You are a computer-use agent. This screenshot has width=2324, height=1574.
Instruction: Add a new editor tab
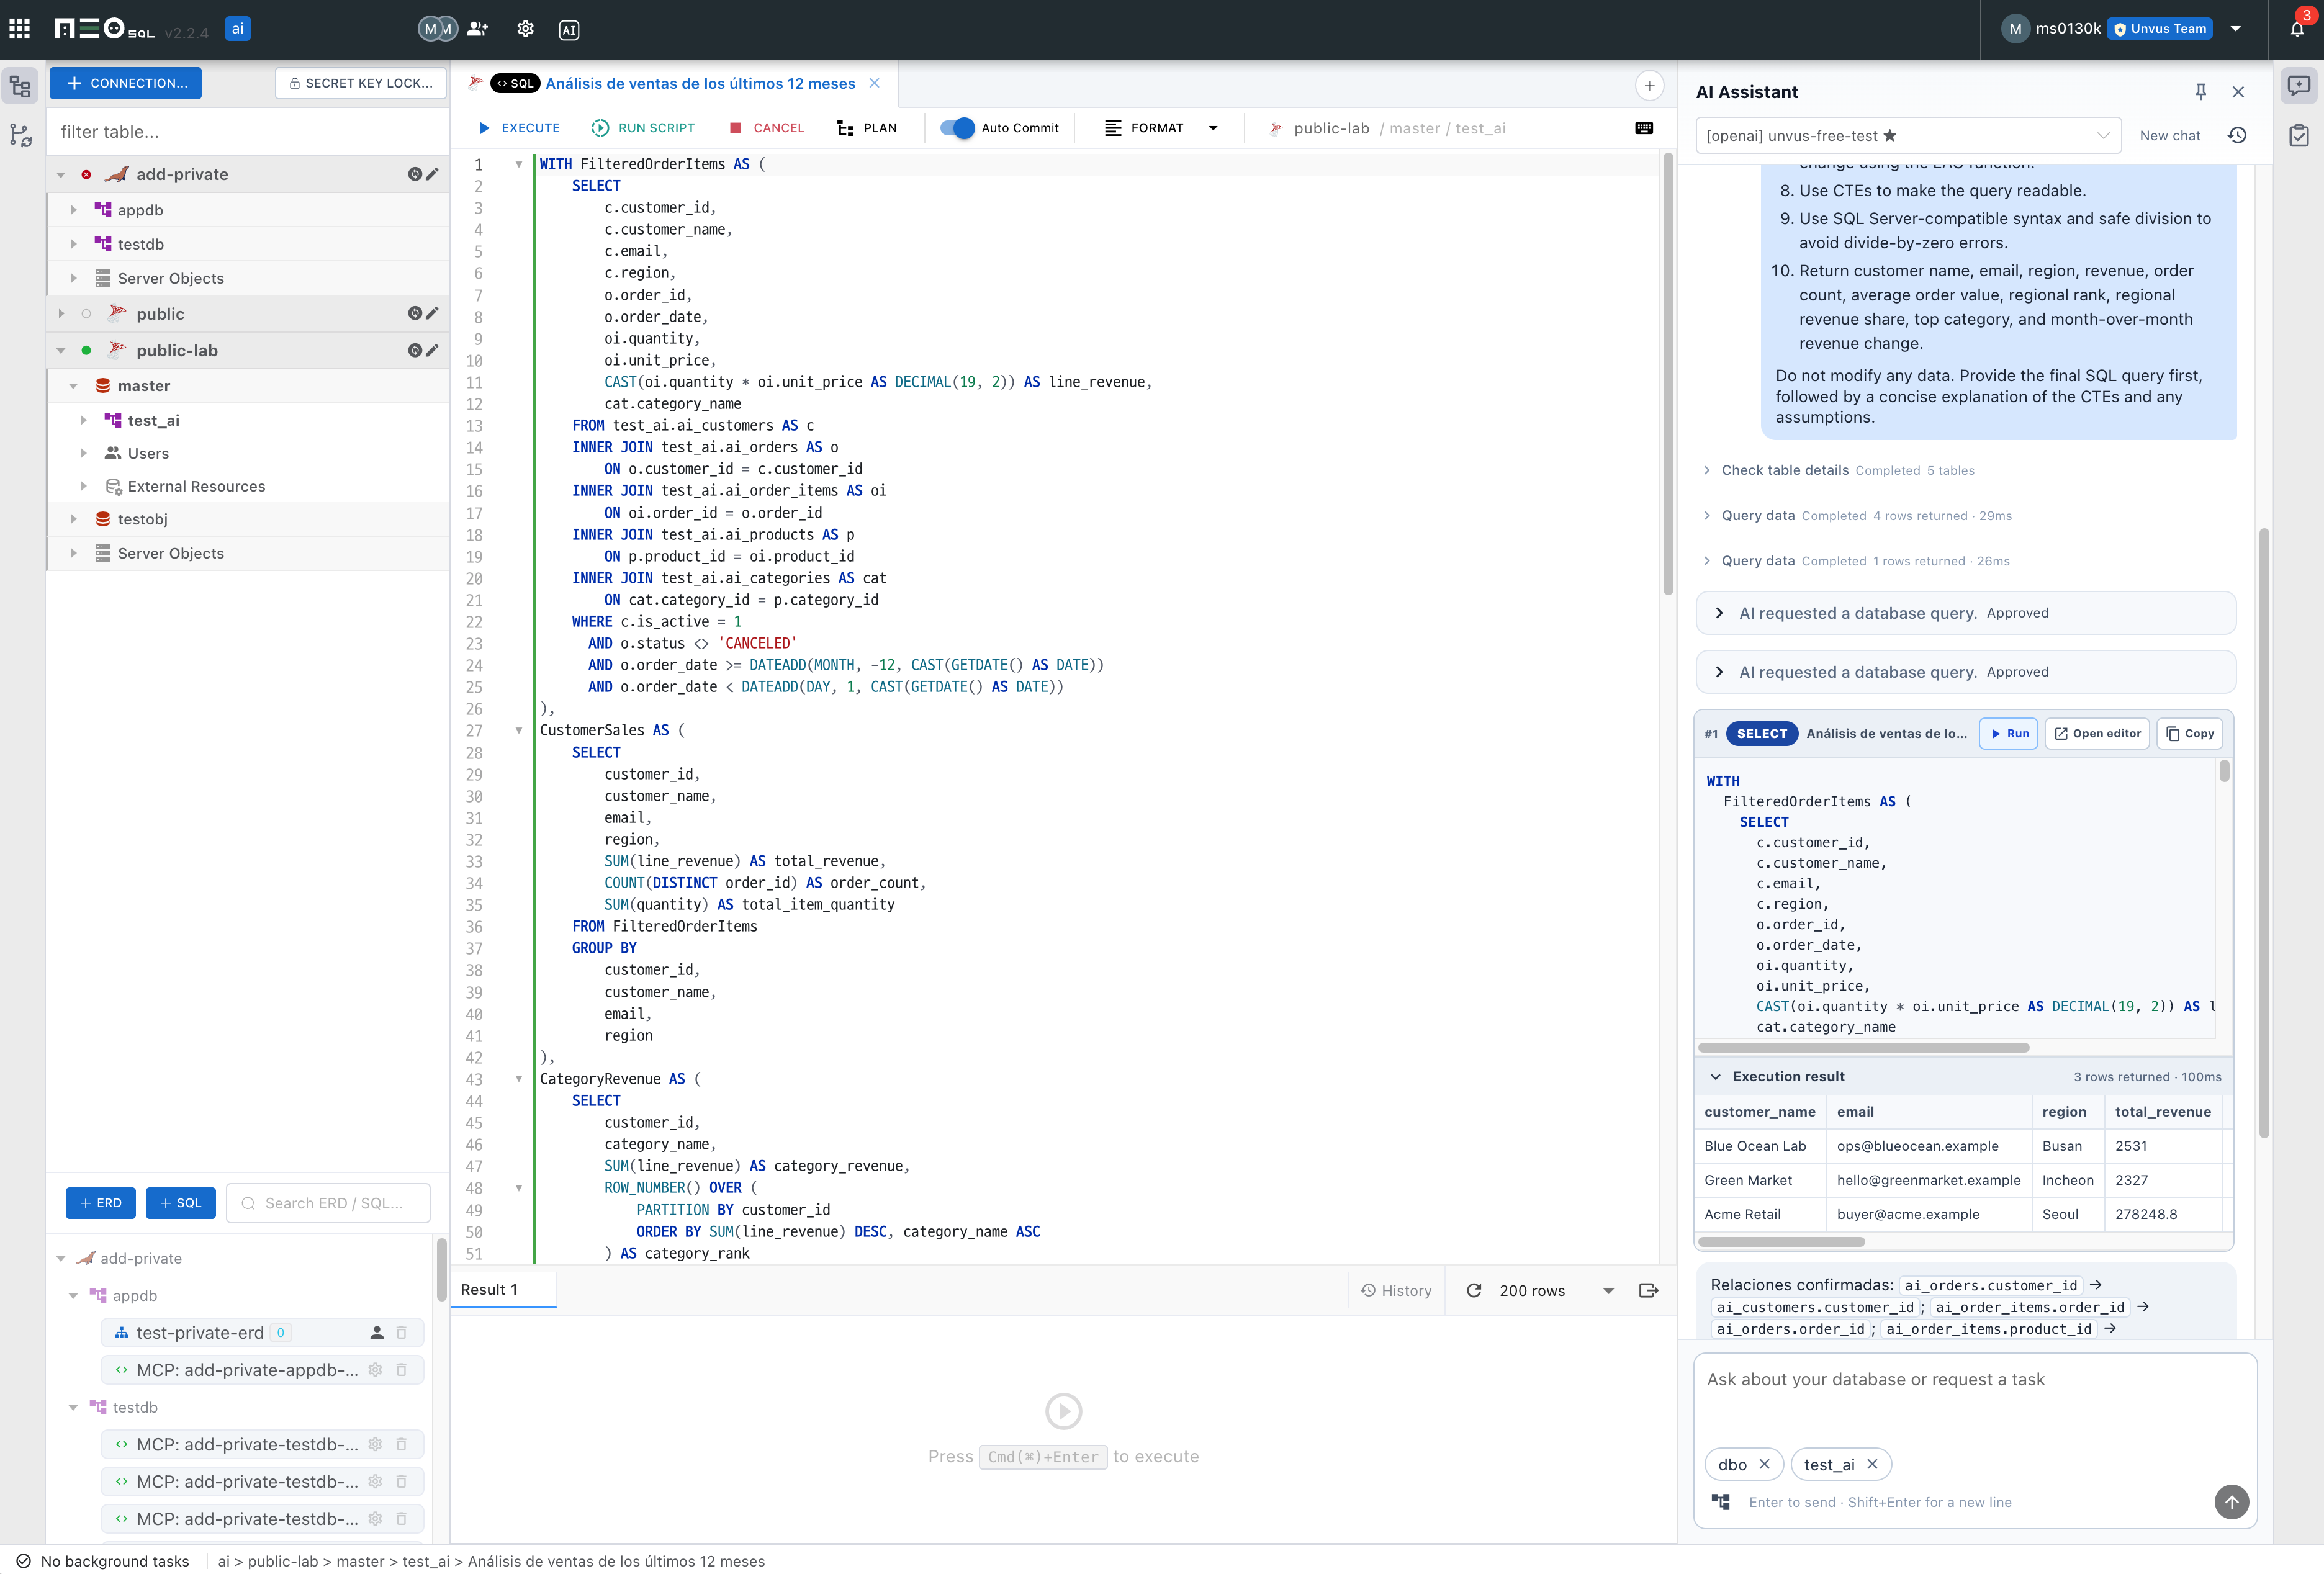pos(1649,85)
